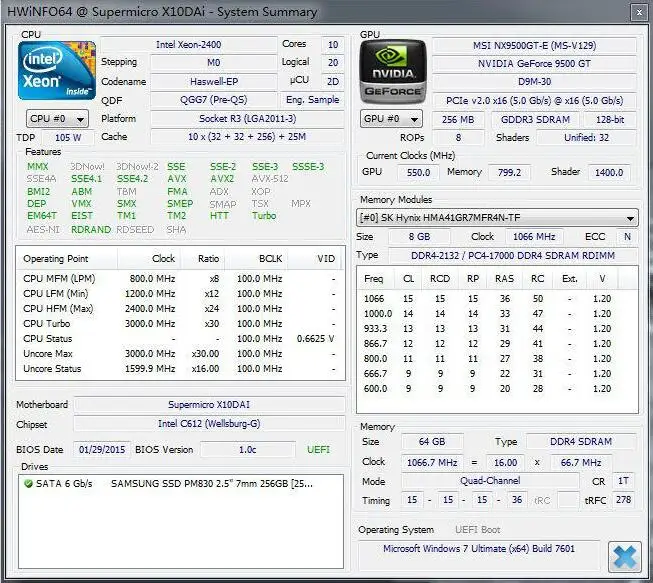Select the CPU Turbo row
This screenshot has width=653, height=583.
pos(179,324)
